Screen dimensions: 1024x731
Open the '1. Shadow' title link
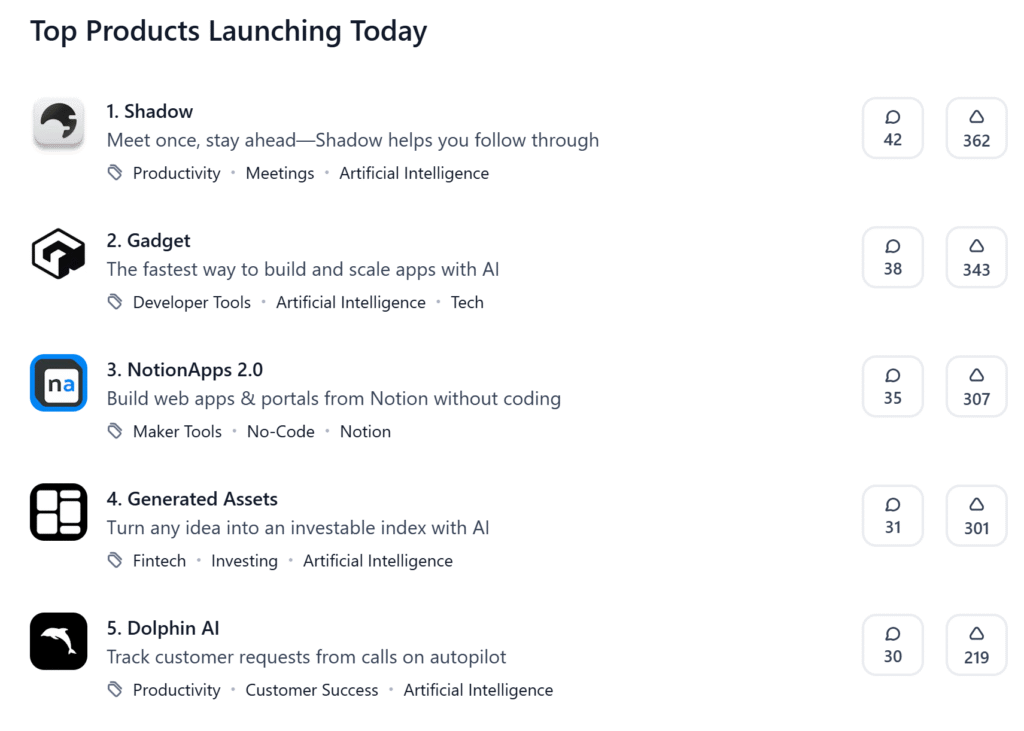(150, 112)
